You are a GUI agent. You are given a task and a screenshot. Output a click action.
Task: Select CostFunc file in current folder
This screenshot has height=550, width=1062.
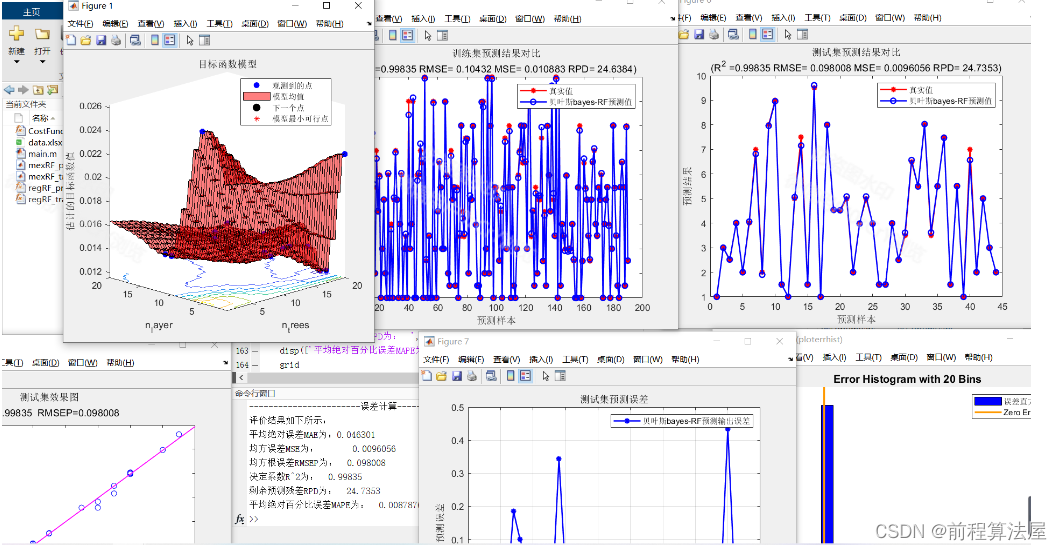(x=38, y=131)
